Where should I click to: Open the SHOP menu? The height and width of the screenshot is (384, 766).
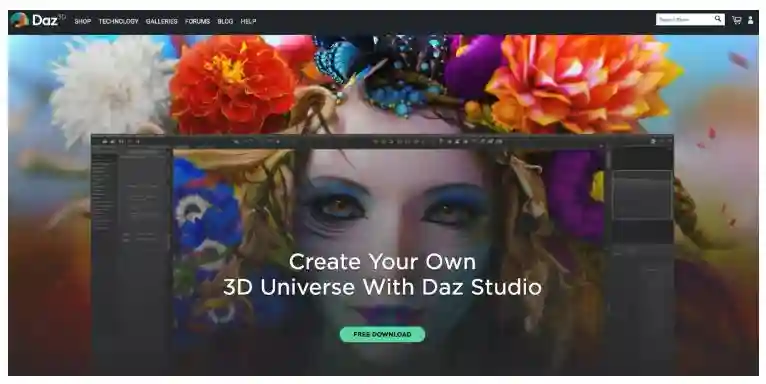(83, 21)
